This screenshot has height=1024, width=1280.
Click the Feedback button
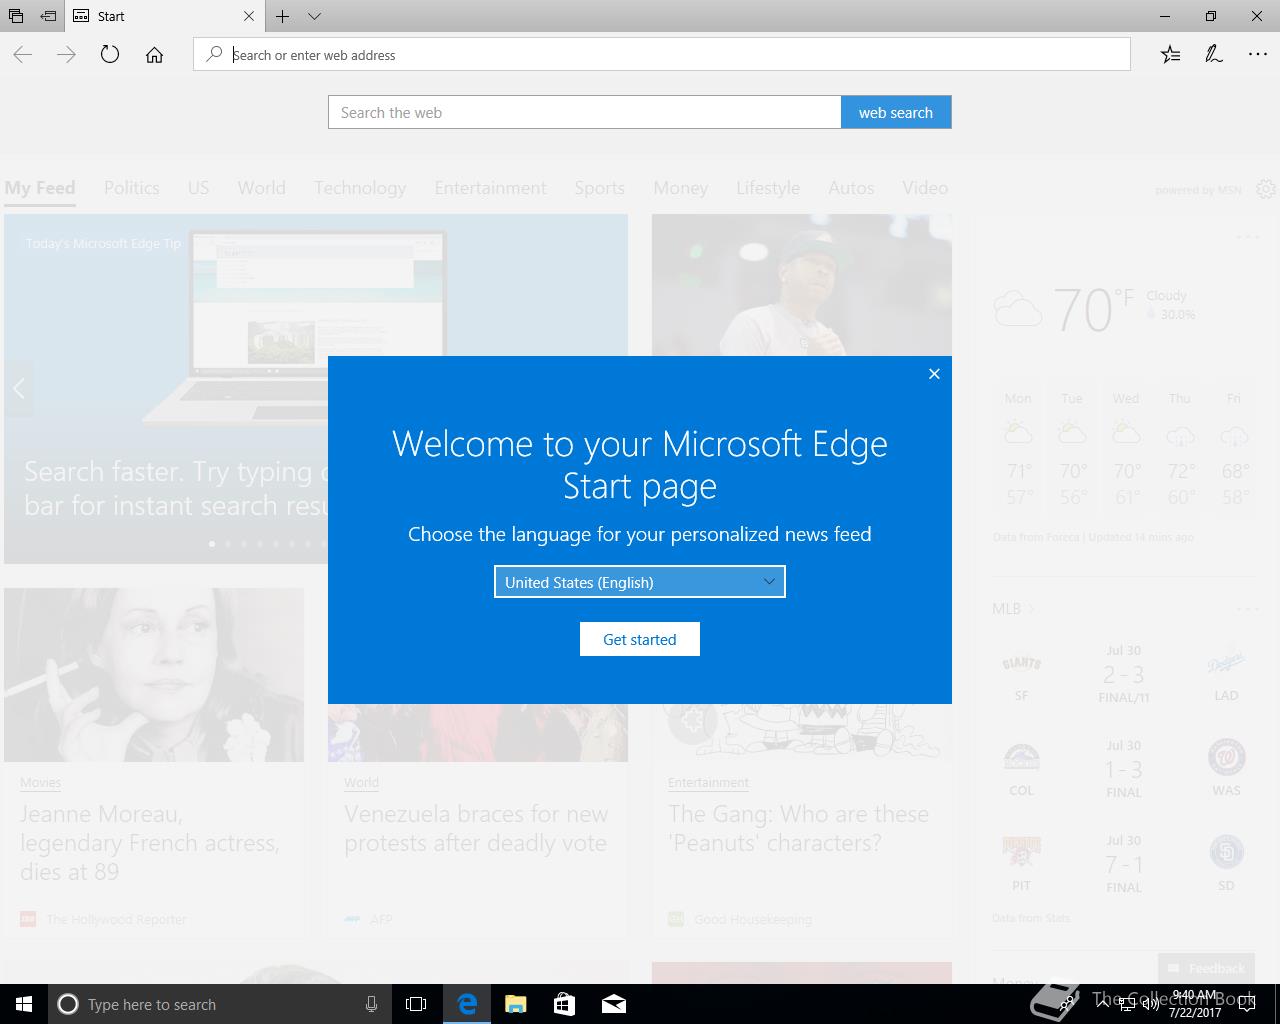1206,968
